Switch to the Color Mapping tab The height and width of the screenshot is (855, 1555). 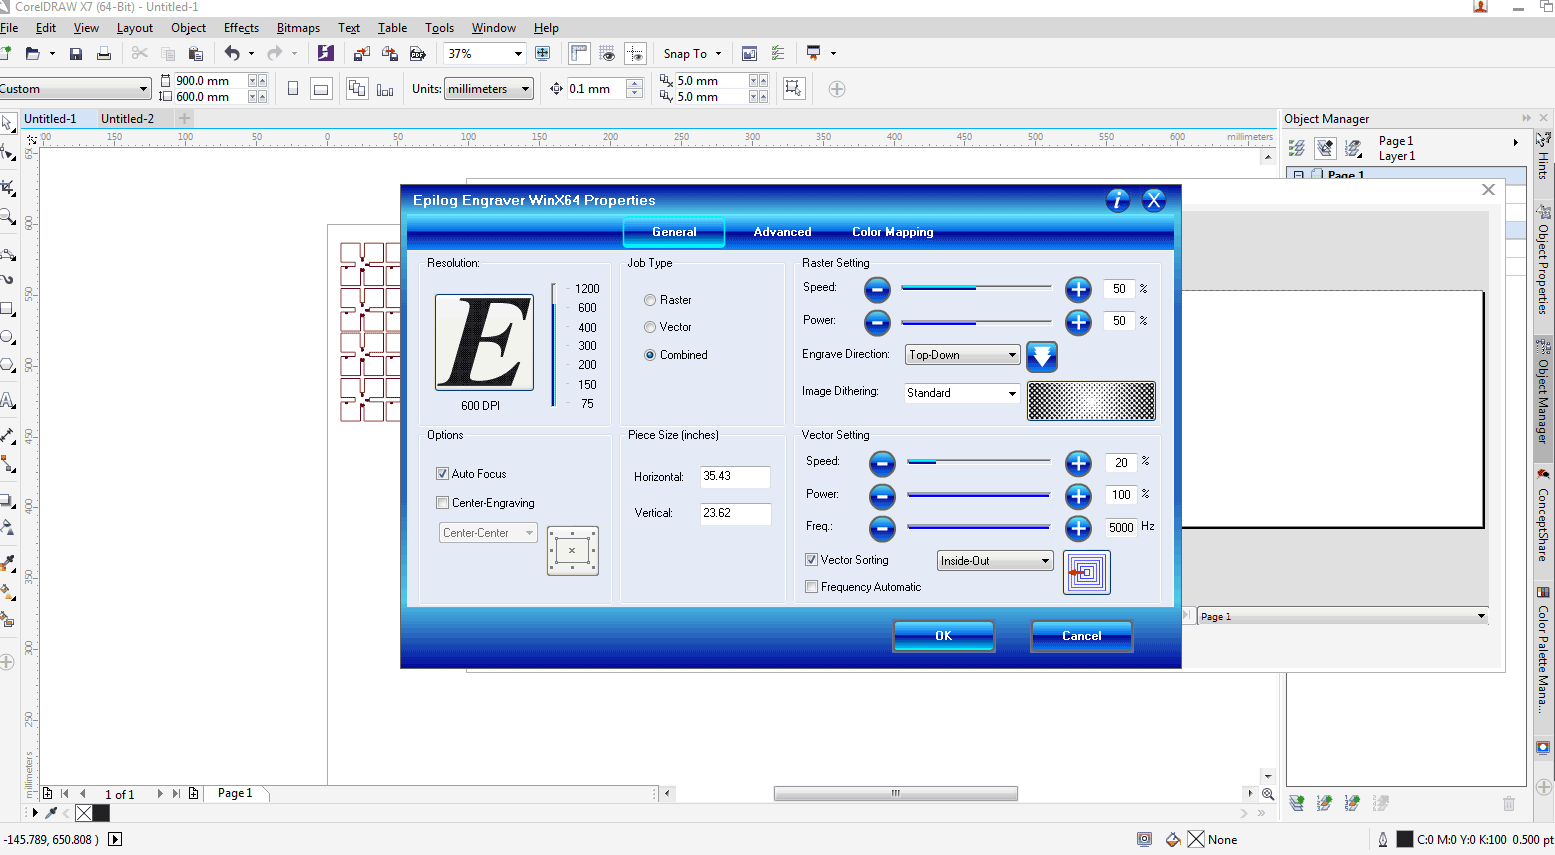point(892,232)
